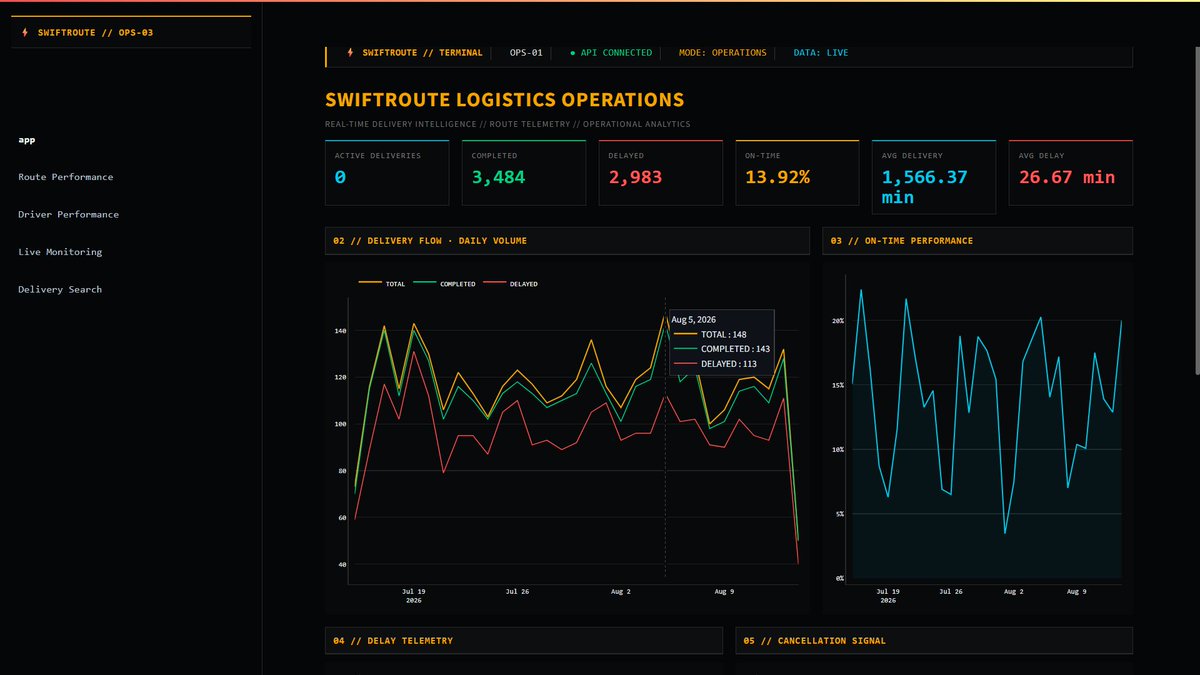This screenshot has height=675, width=1200.
Task: Toggle COMPLETED series in chart legend
Action: point(446,284)
